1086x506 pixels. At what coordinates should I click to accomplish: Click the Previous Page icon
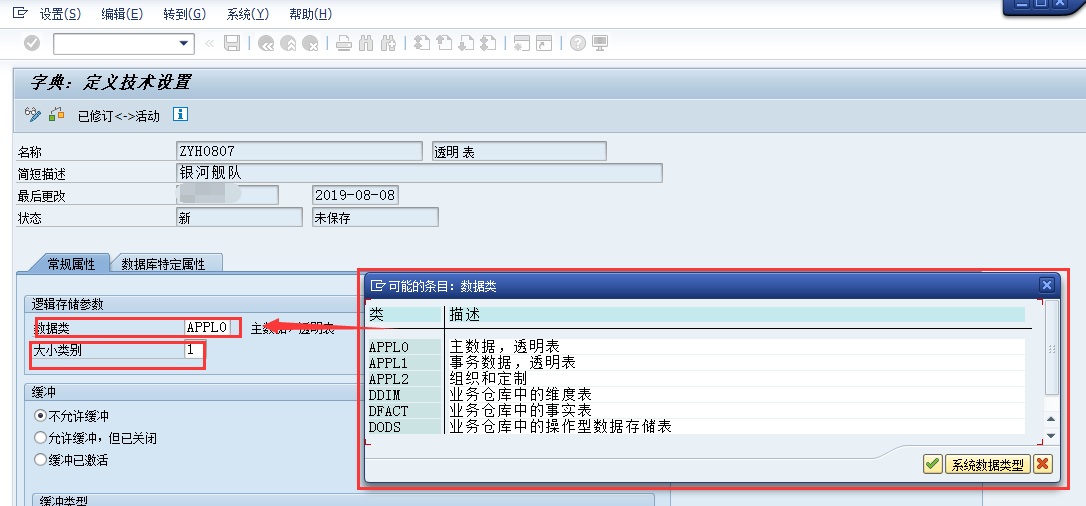click(444, 44)
